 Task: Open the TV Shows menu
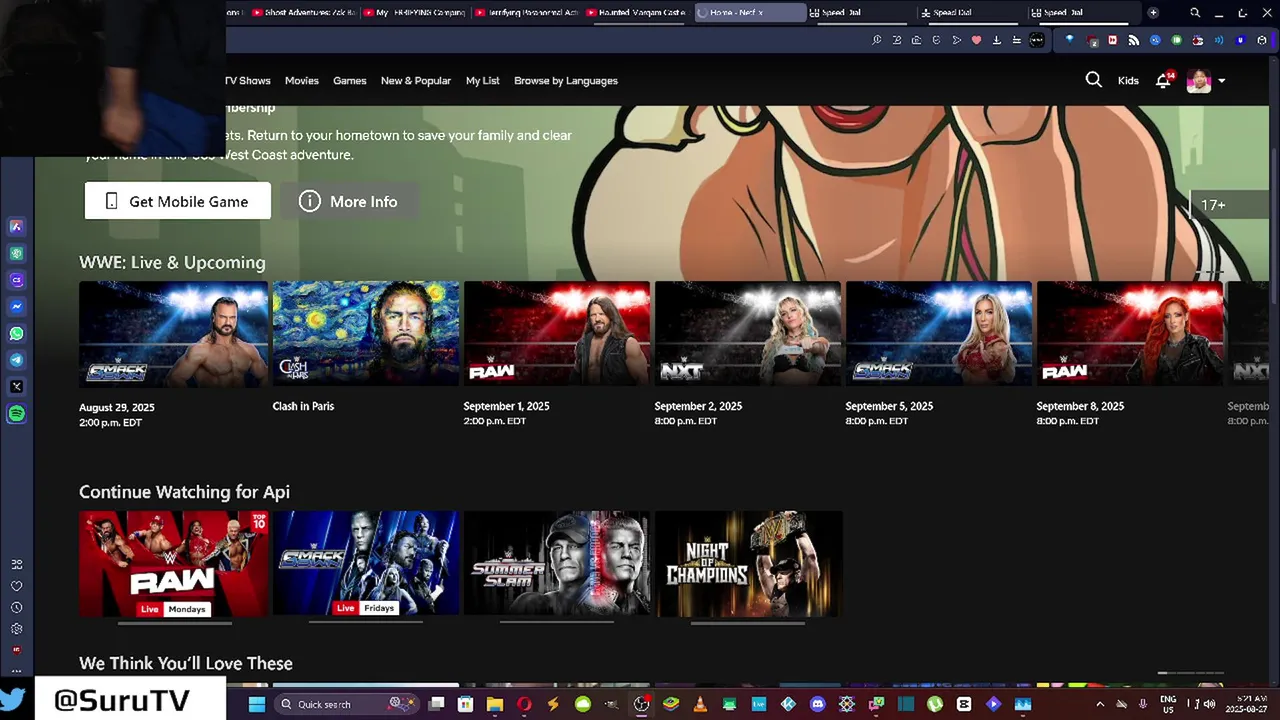coord(247,81)
